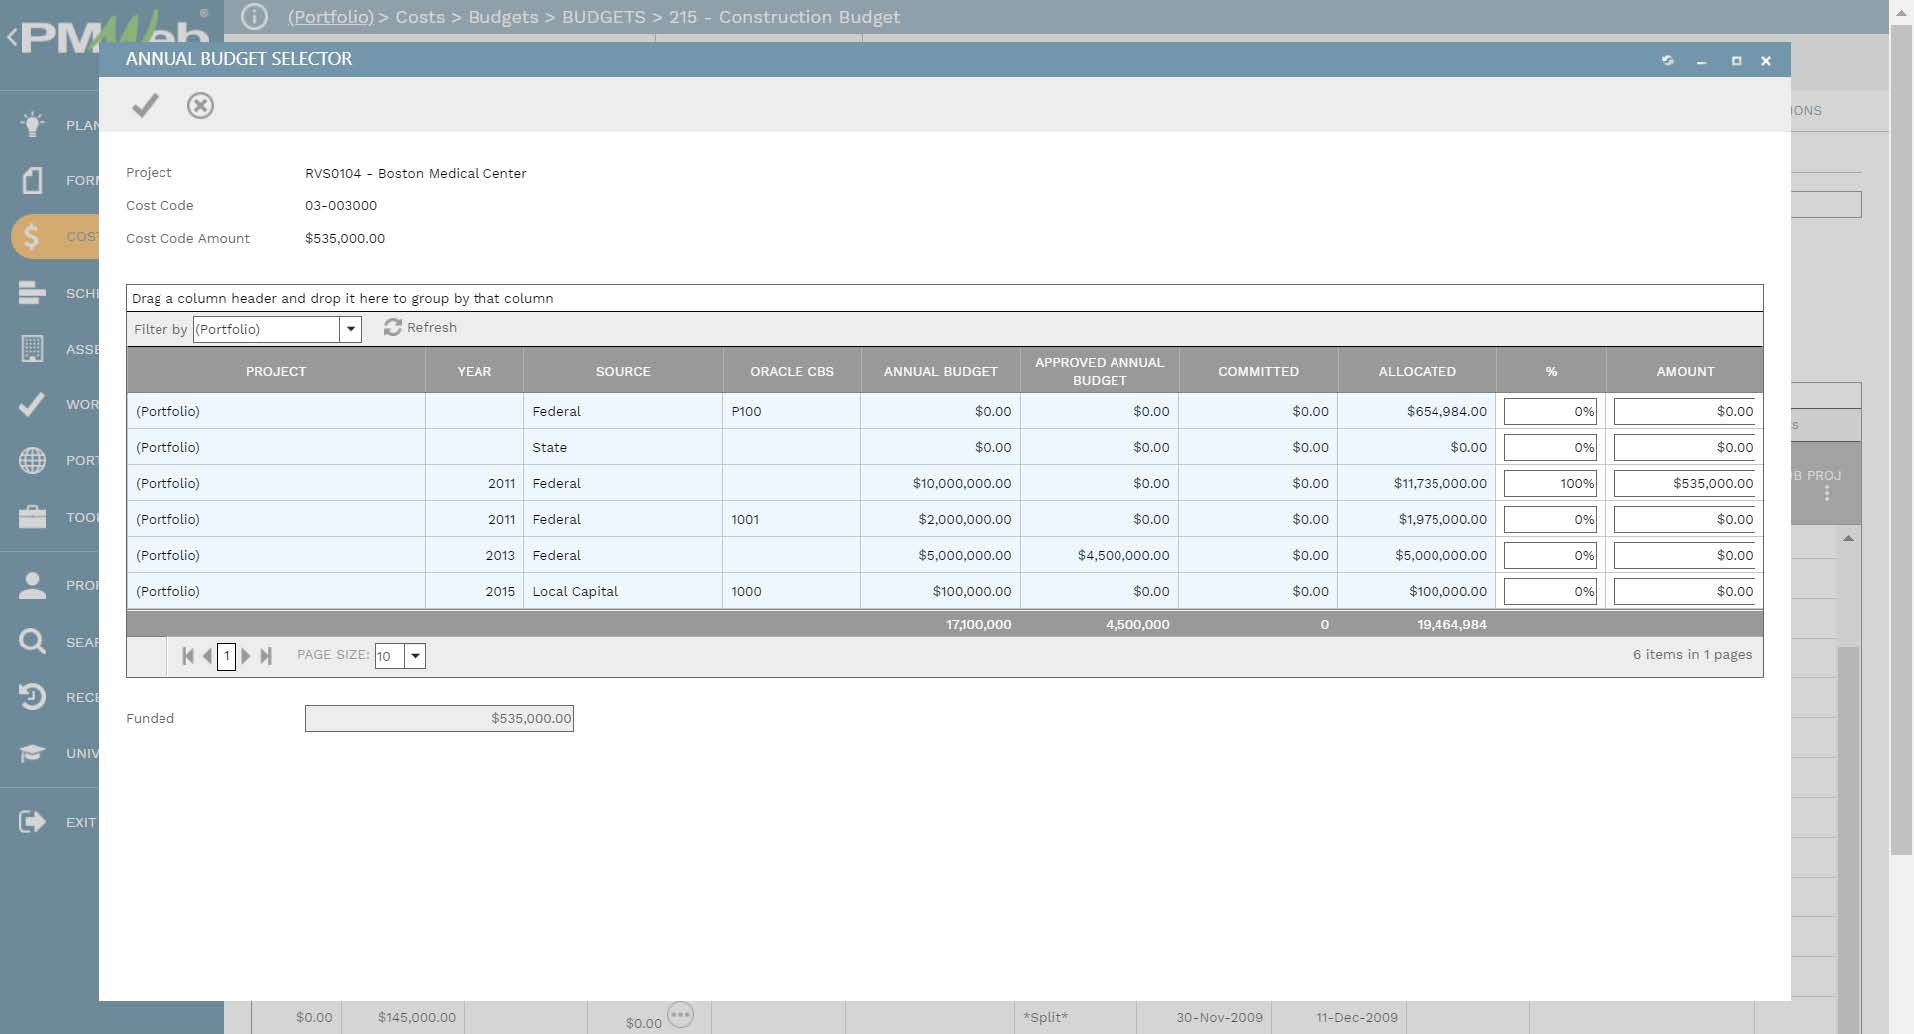Click the Refresh label
1914x1034 pixels.
coord(432,327)
